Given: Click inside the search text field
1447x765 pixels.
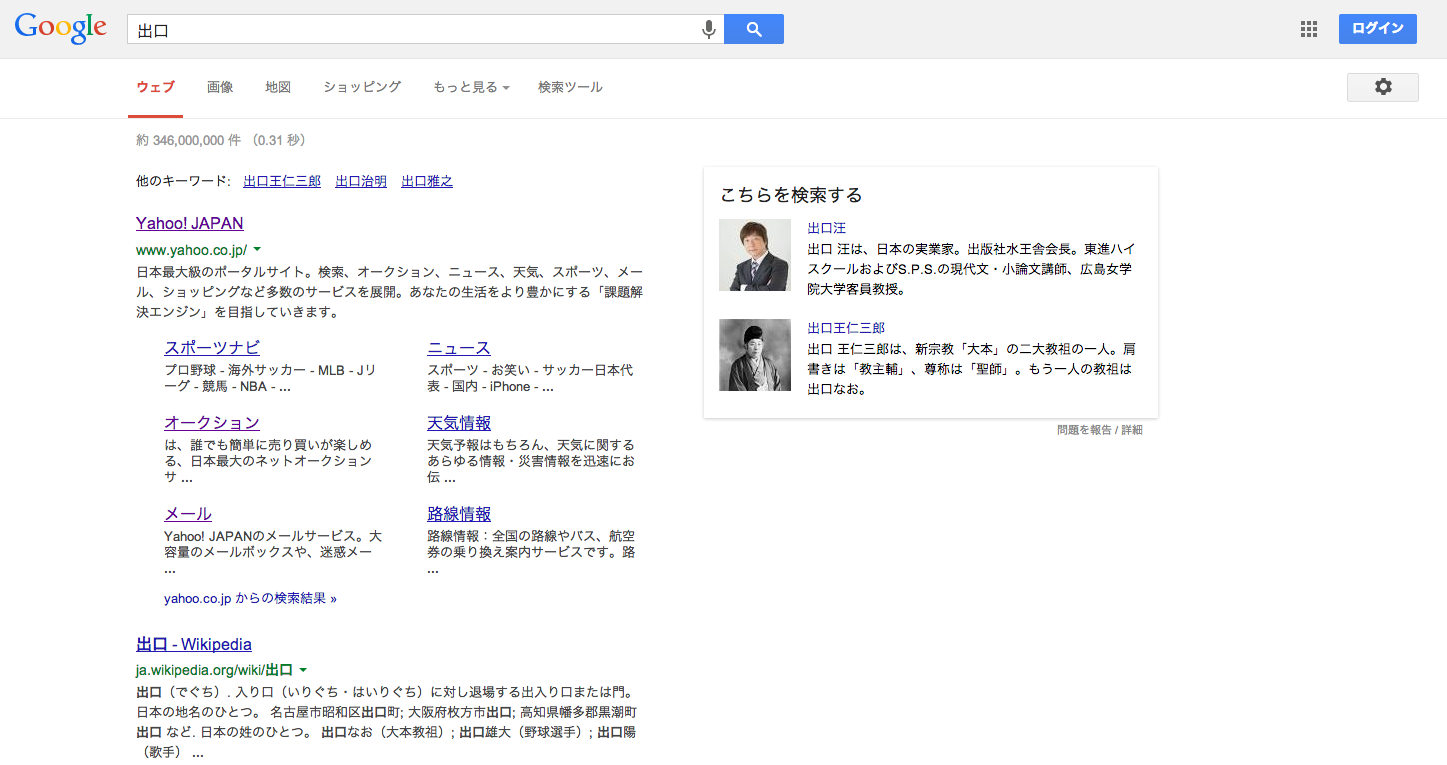Looking at the screenshot, I should (x=410, y=30).
